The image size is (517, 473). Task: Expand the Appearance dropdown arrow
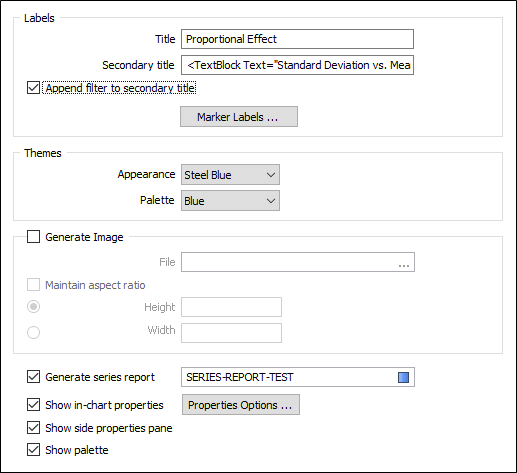[271, 175]
